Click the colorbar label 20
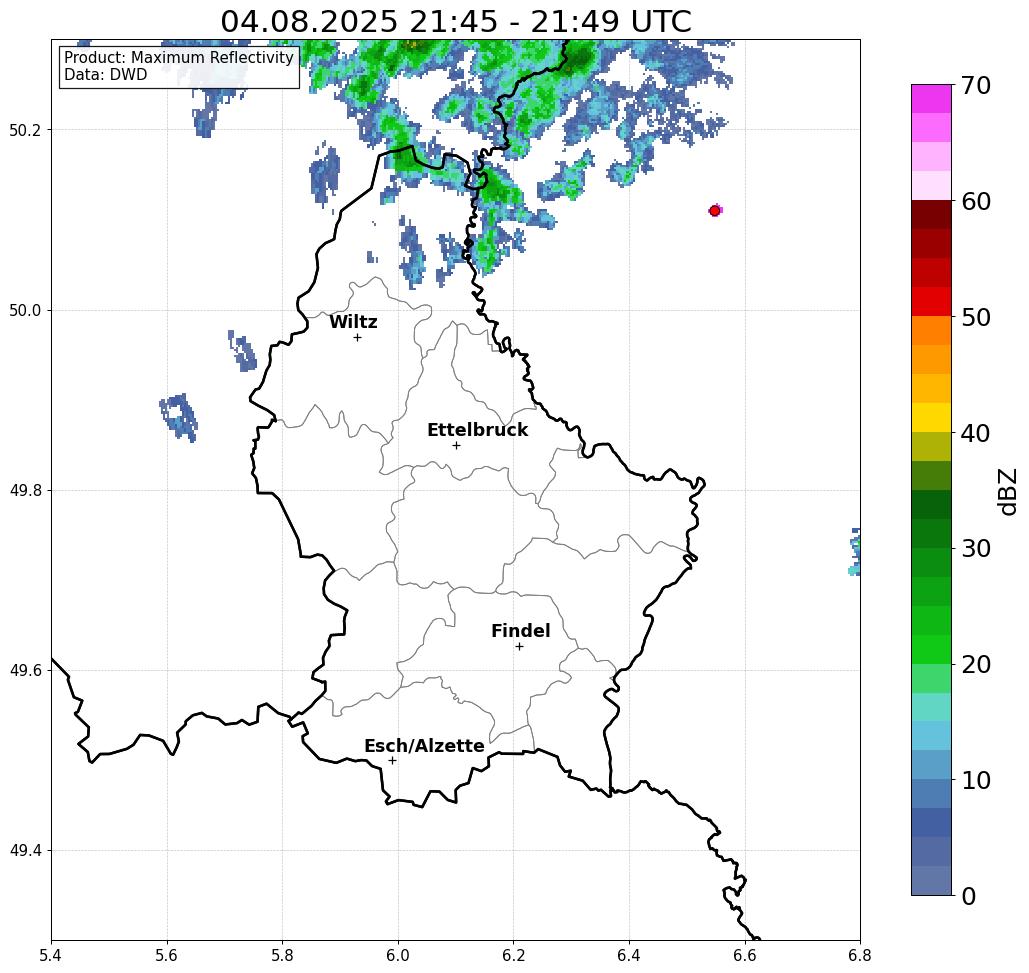 976,665
